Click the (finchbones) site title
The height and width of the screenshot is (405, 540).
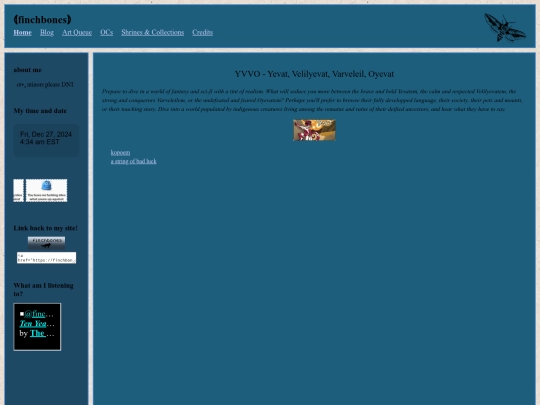[x=42, y=20]
